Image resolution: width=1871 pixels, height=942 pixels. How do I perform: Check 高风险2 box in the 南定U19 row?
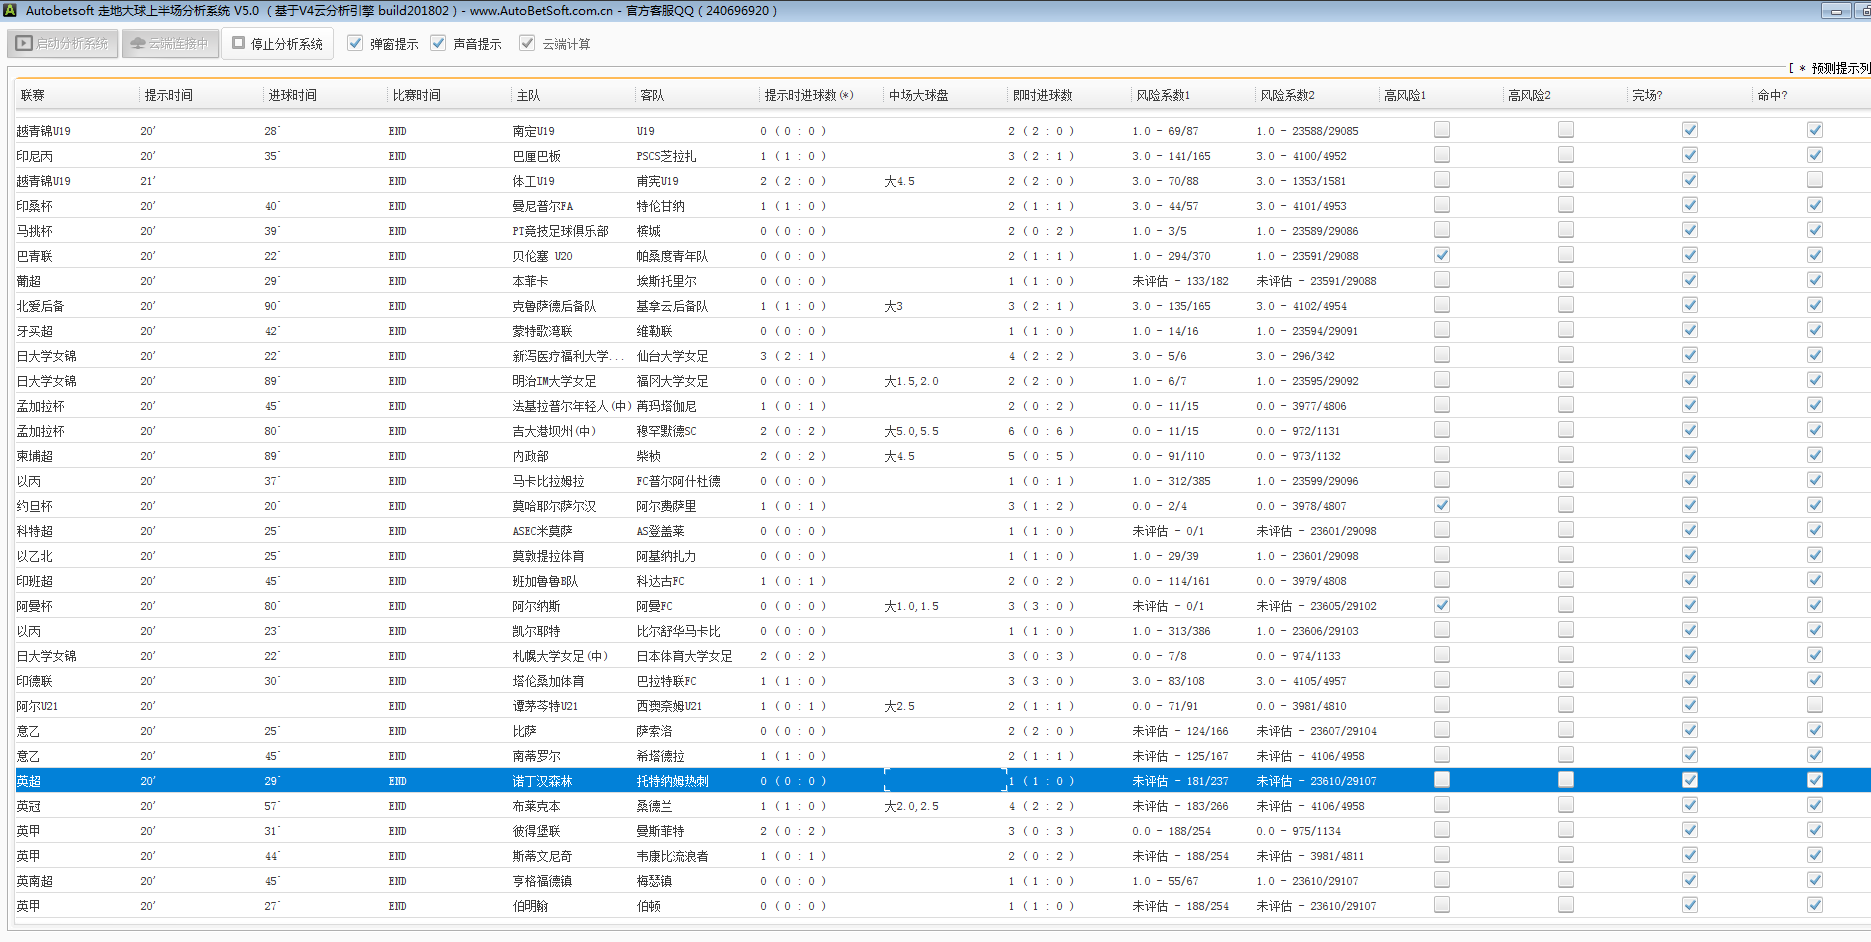1565,130
